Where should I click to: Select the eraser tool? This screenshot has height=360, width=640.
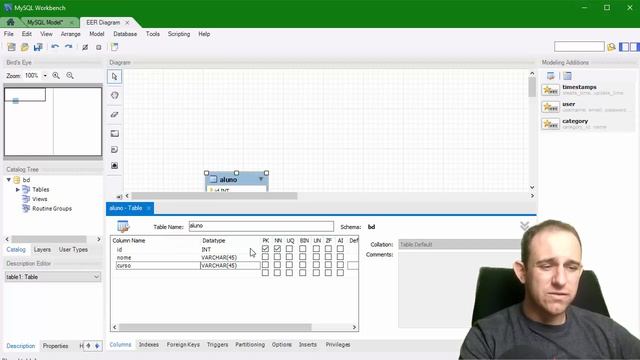115,115
